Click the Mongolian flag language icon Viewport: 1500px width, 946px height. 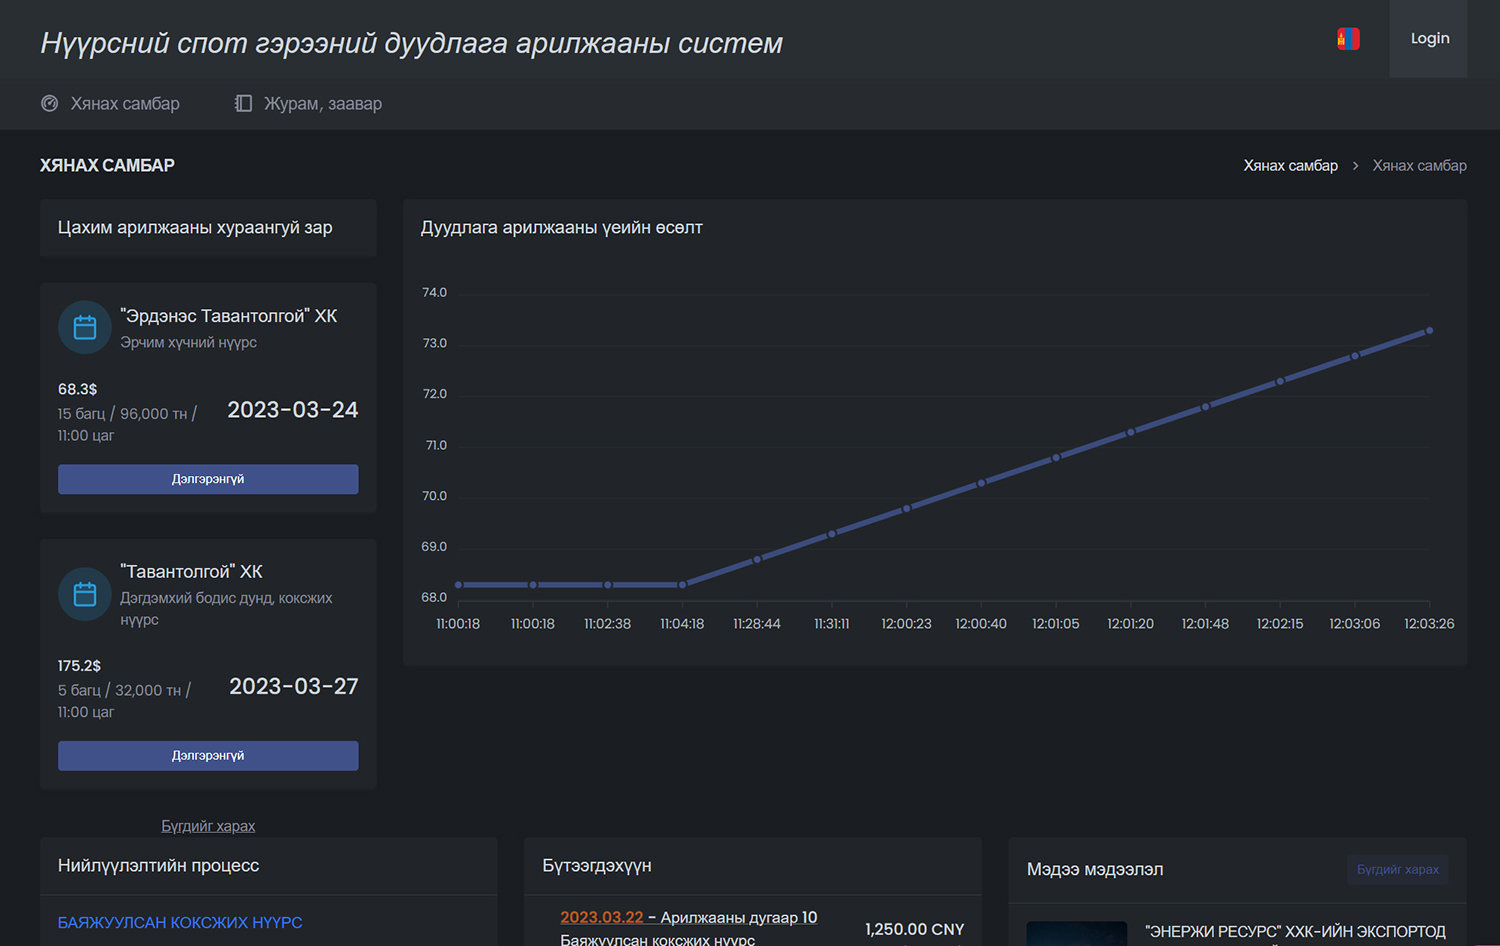[1348, 39]
